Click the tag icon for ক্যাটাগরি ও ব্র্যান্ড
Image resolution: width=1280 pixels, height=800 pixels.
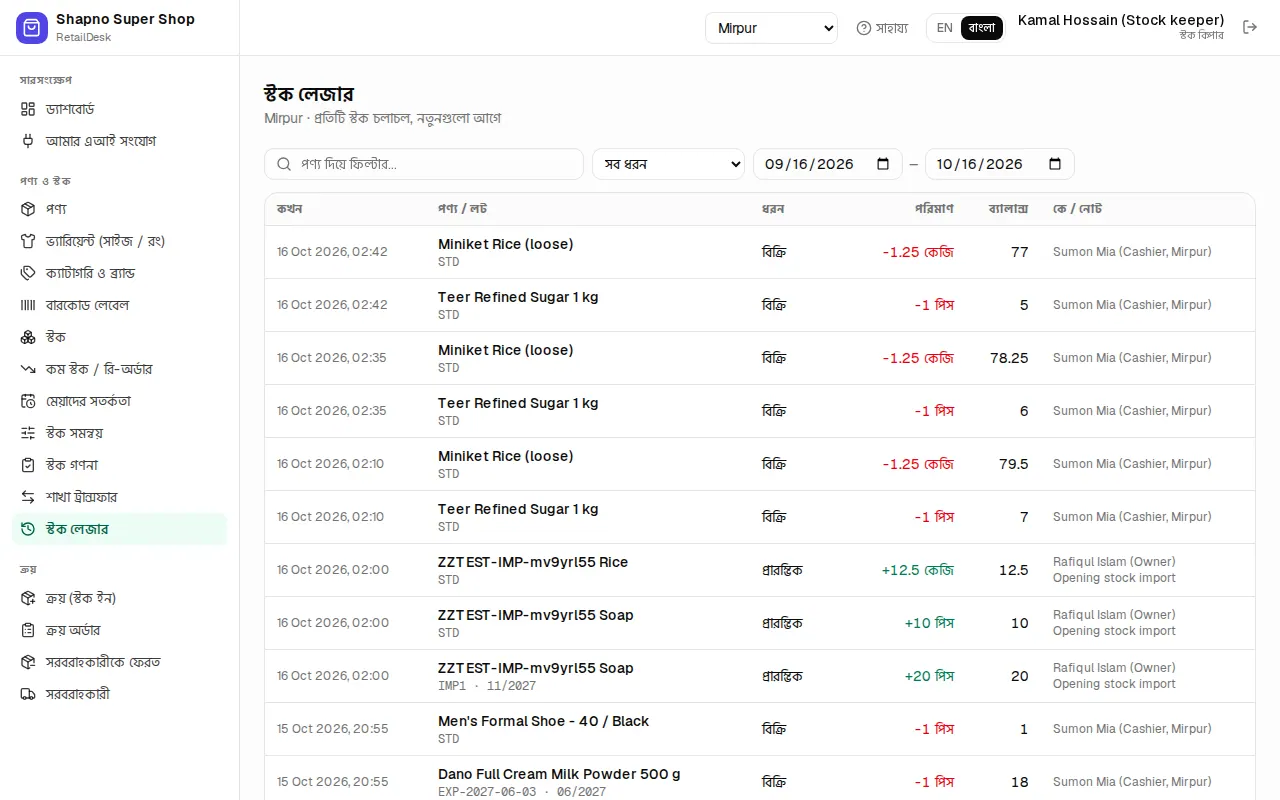[28, 273]
